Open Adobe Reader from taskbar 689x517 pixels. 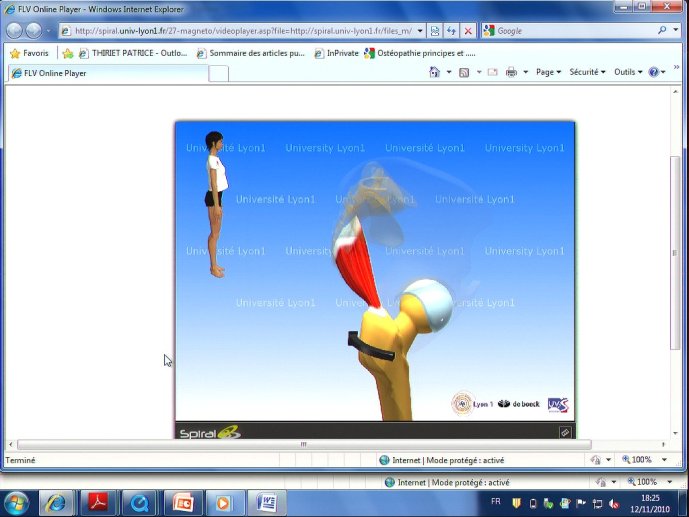click(x=98, y=503)
